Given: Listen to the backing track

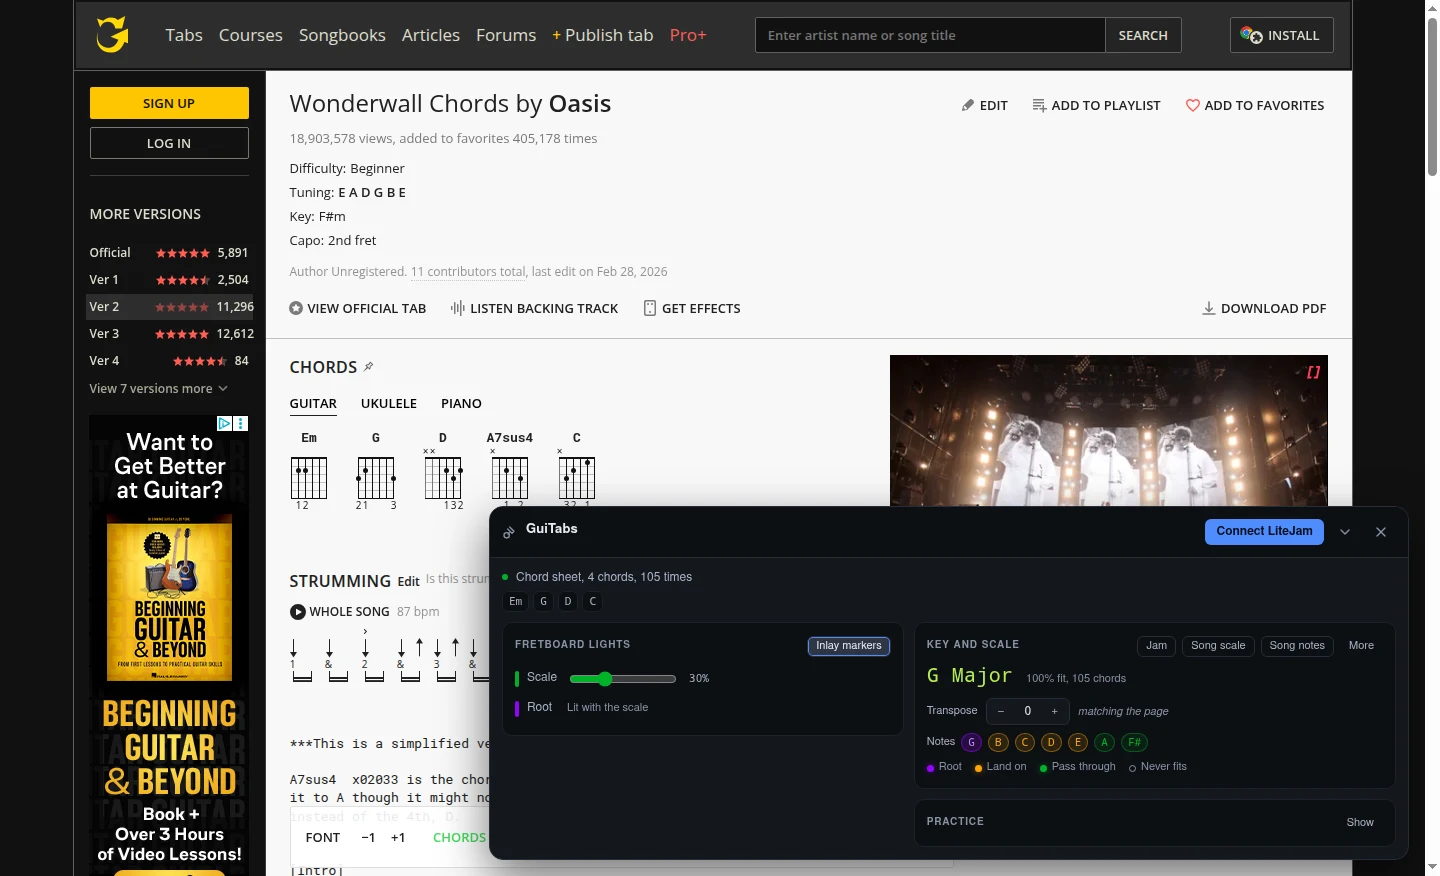Looking at the screenshot, I should pos(534,308).
